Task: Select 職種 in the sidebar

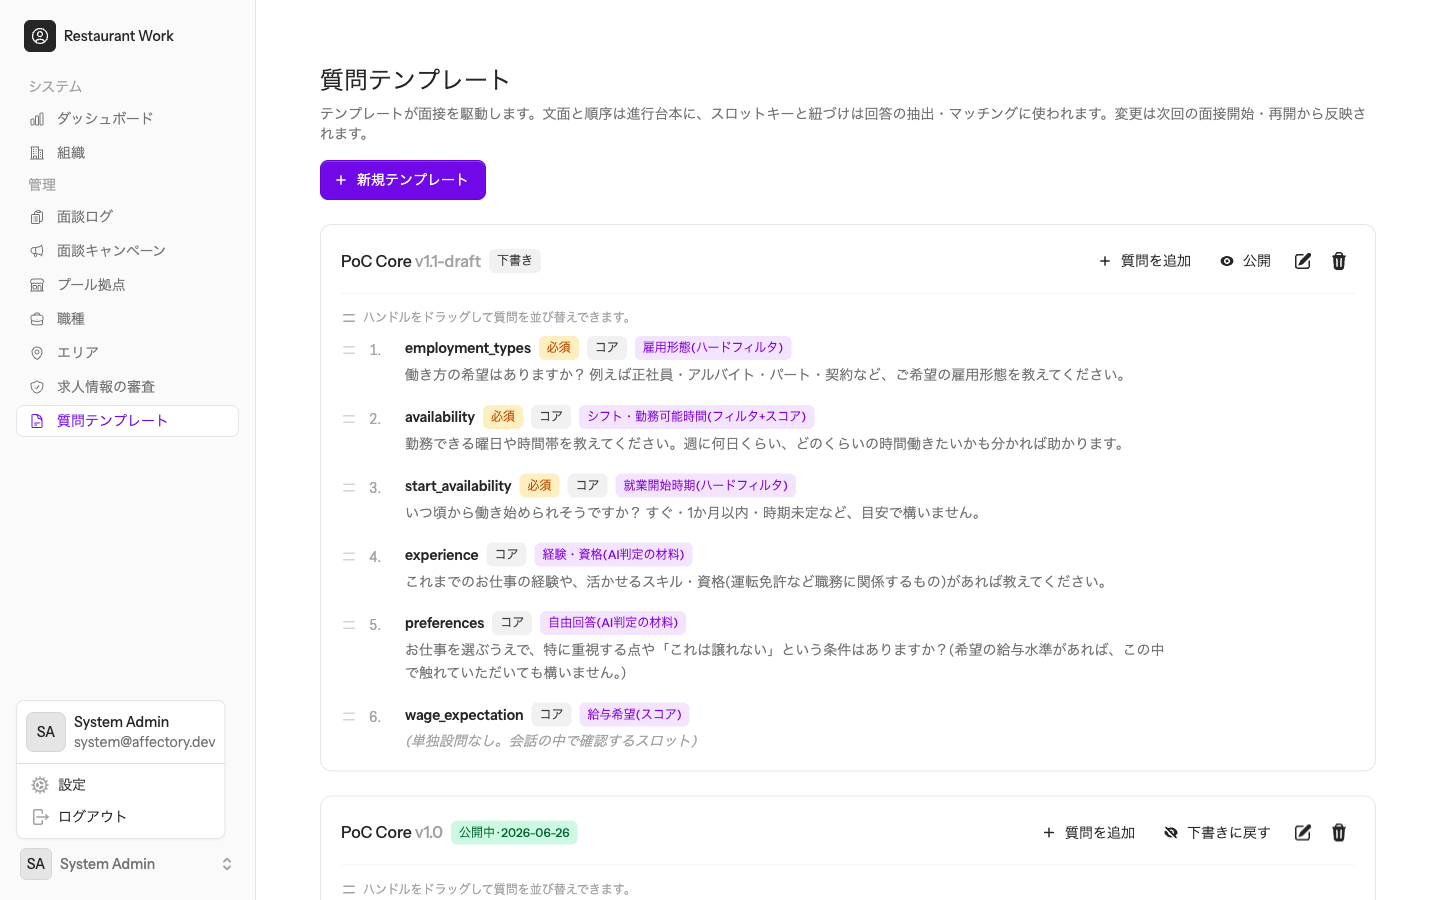Action: 127,319
